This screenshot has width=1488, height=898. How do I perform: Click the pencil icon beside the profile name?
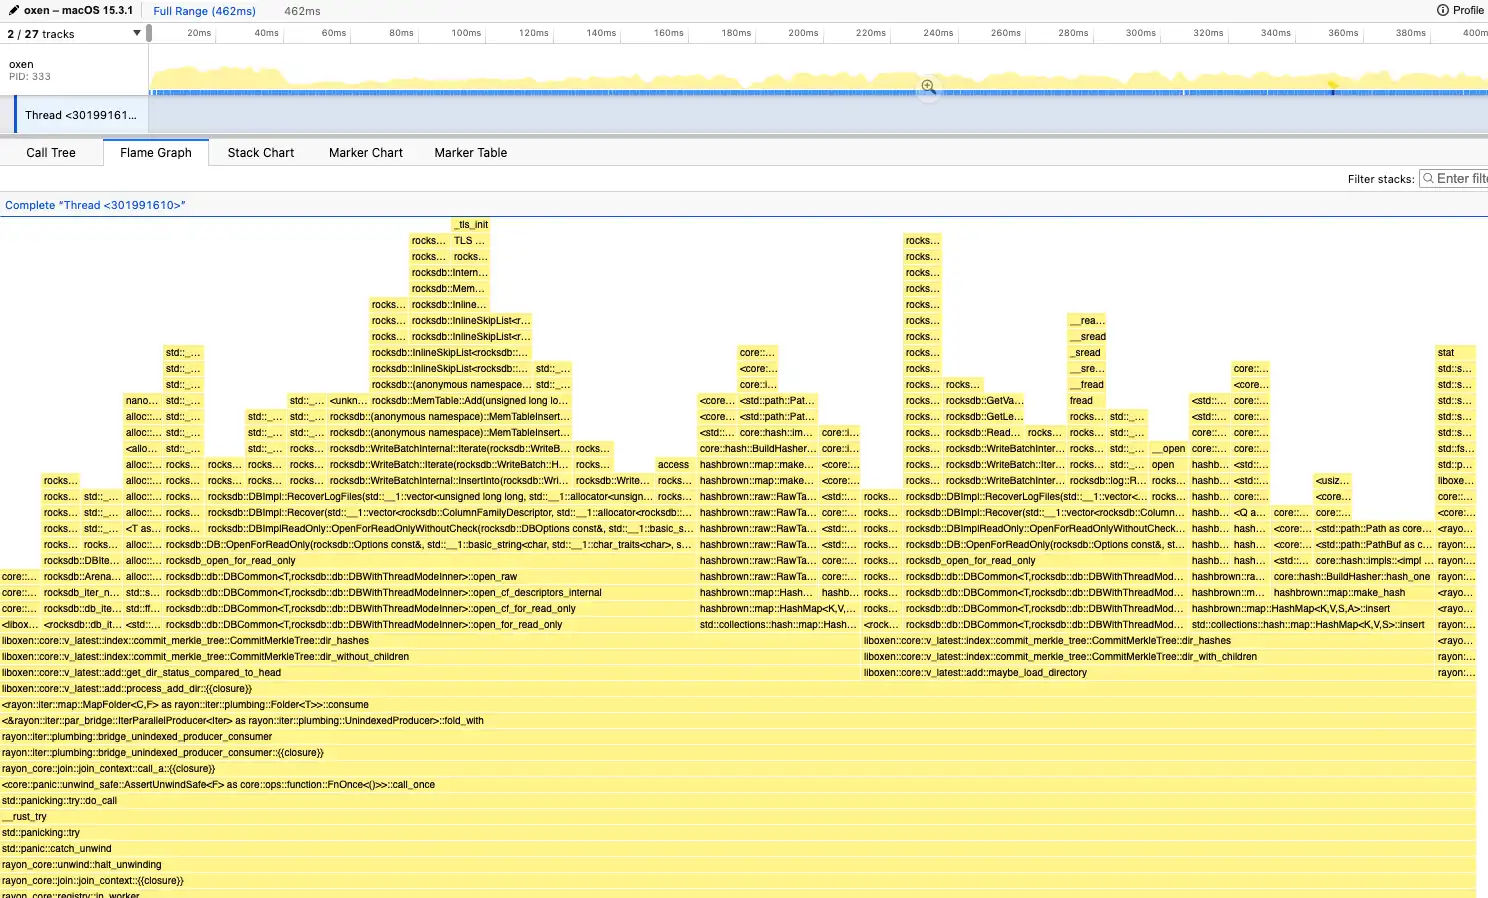tap(14, 10)
